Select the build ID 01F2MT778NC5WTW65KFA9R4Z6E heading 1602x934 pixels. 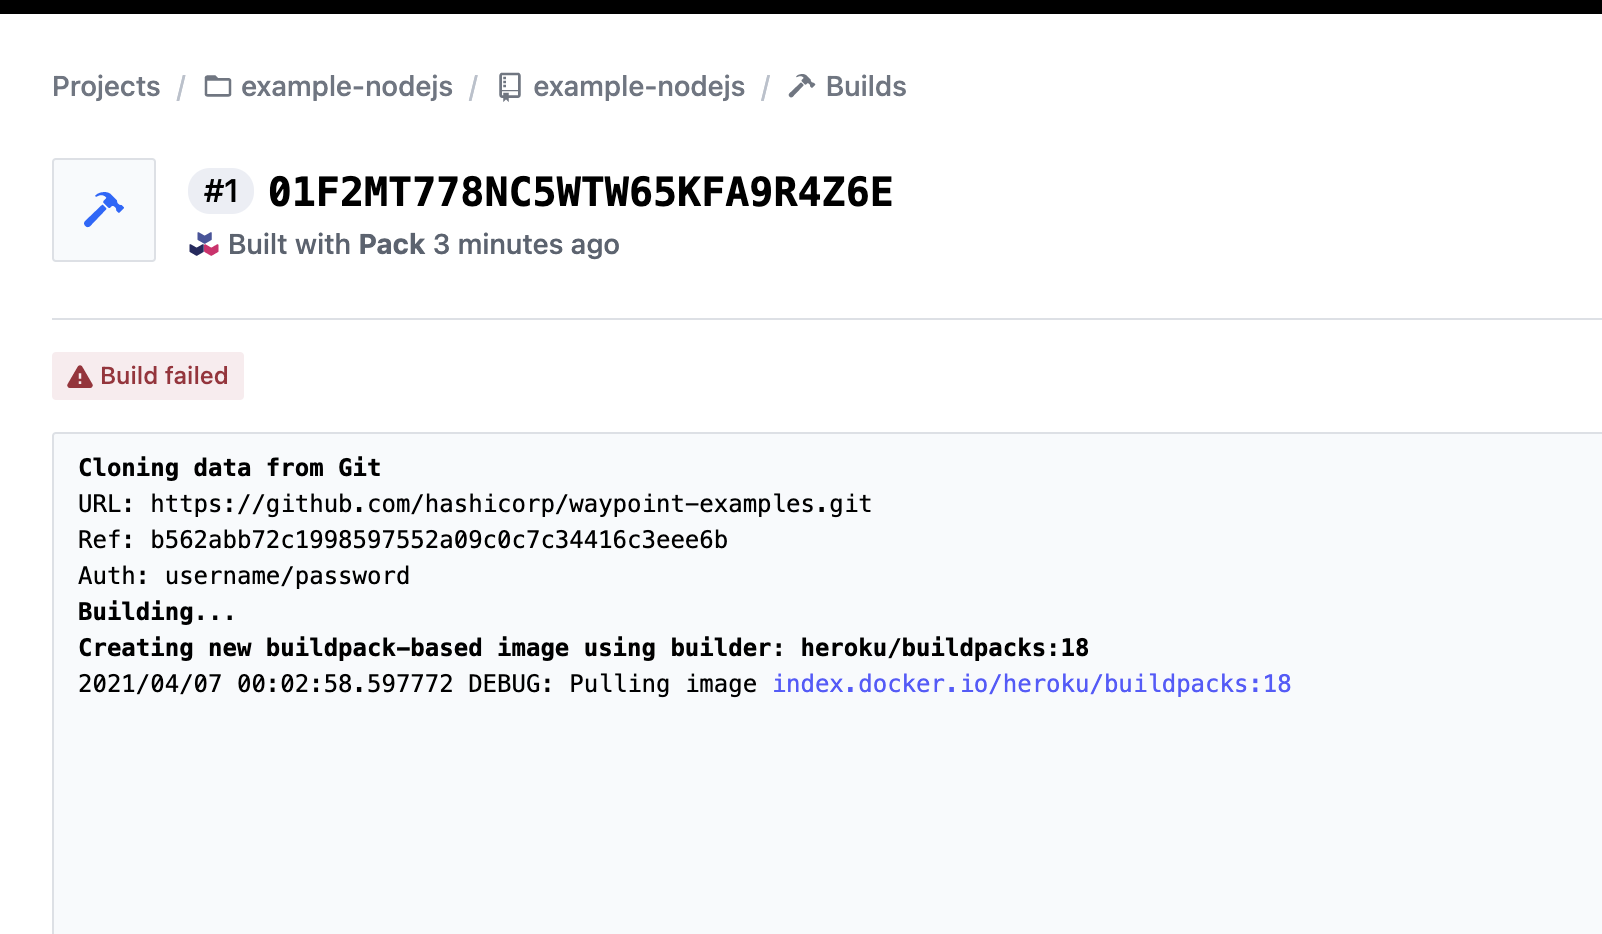(x=580, y=192)
